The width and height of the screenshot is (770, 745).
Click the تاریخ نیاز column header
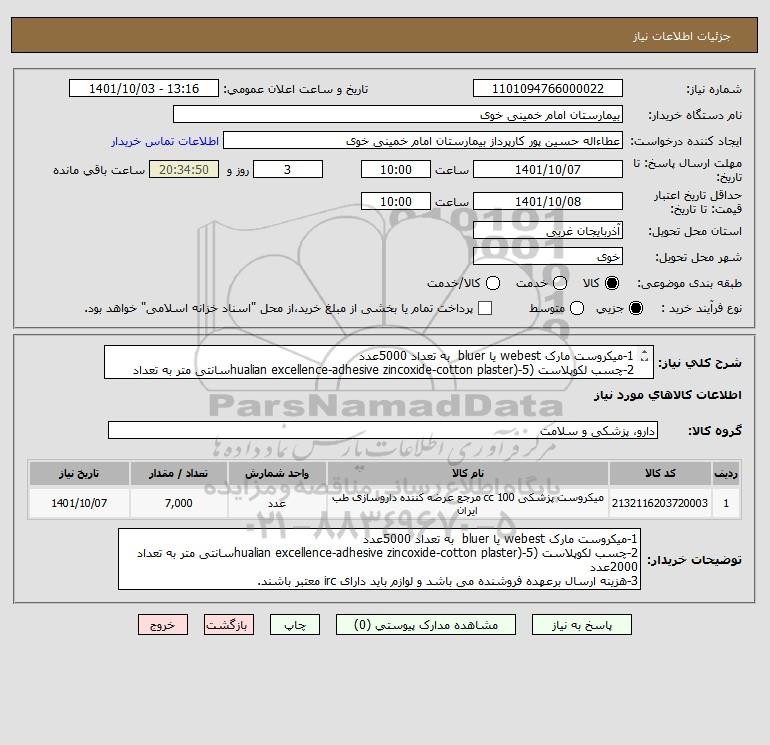click(79, 473)
